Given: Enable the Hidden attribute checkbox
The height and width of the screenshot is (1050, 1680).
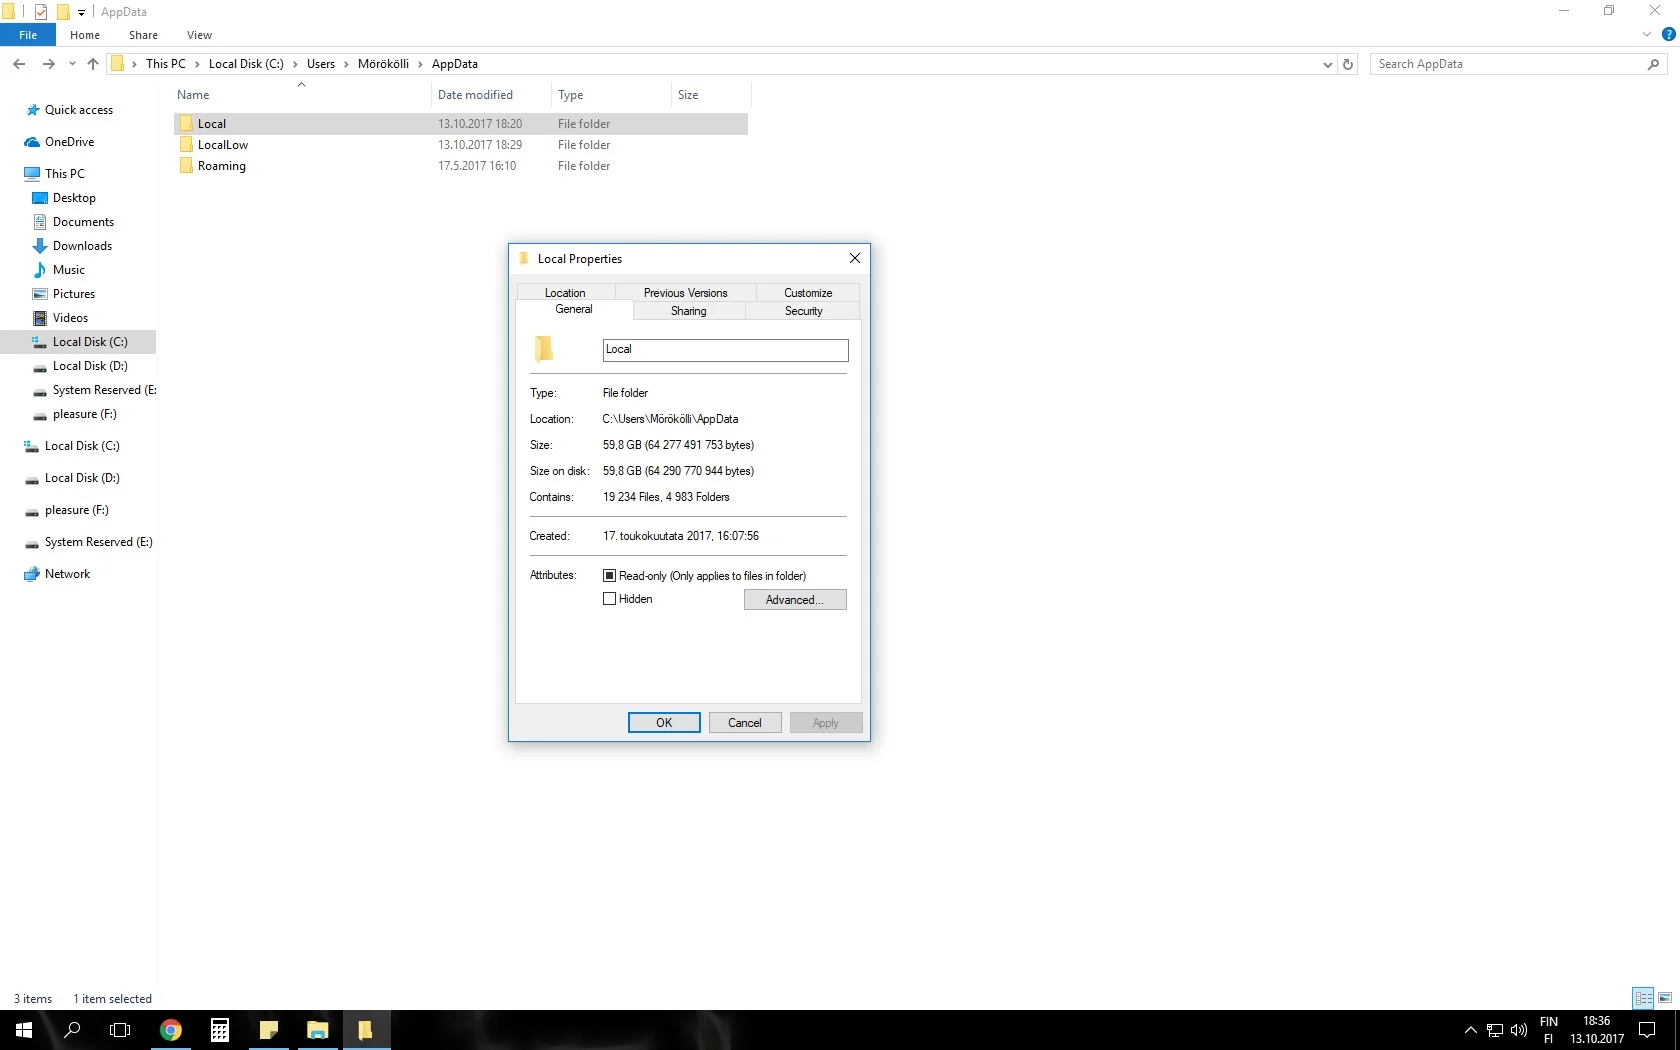Looking at the screenshot, I should (609, 599).
